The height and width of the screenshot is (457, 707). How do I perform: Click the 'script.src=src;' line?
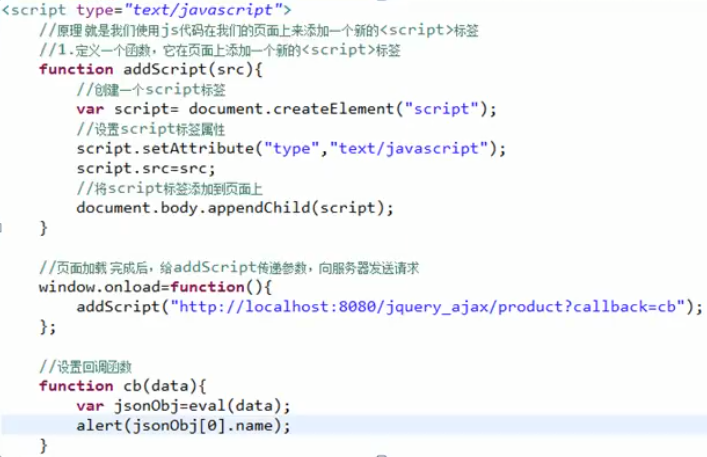[146, 169]
